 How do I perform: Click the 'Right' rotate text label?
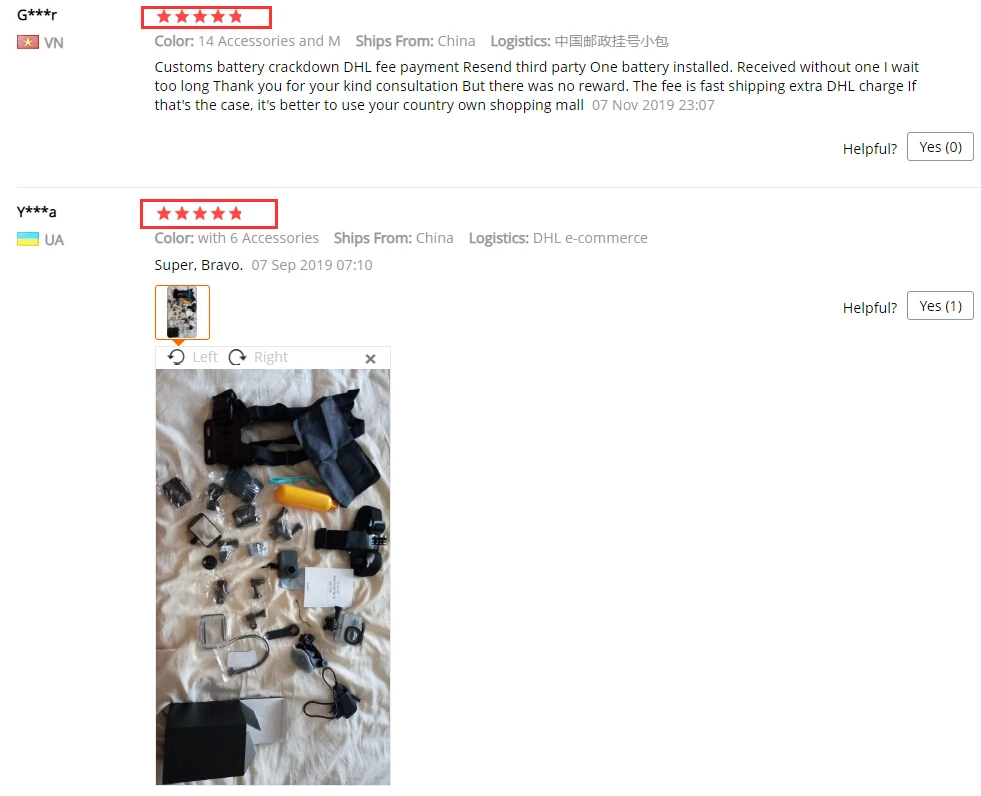tap(270, 357)
